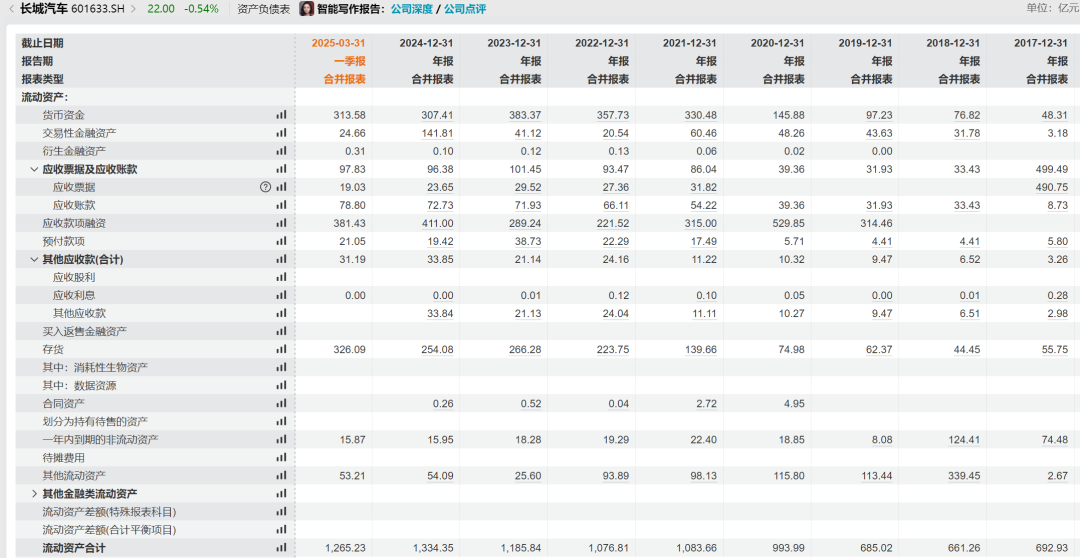Open chart icon for 划分为持有待售的资产 row
The height and width of the screenshot is (558, 1080).
[x=281, y=422]
